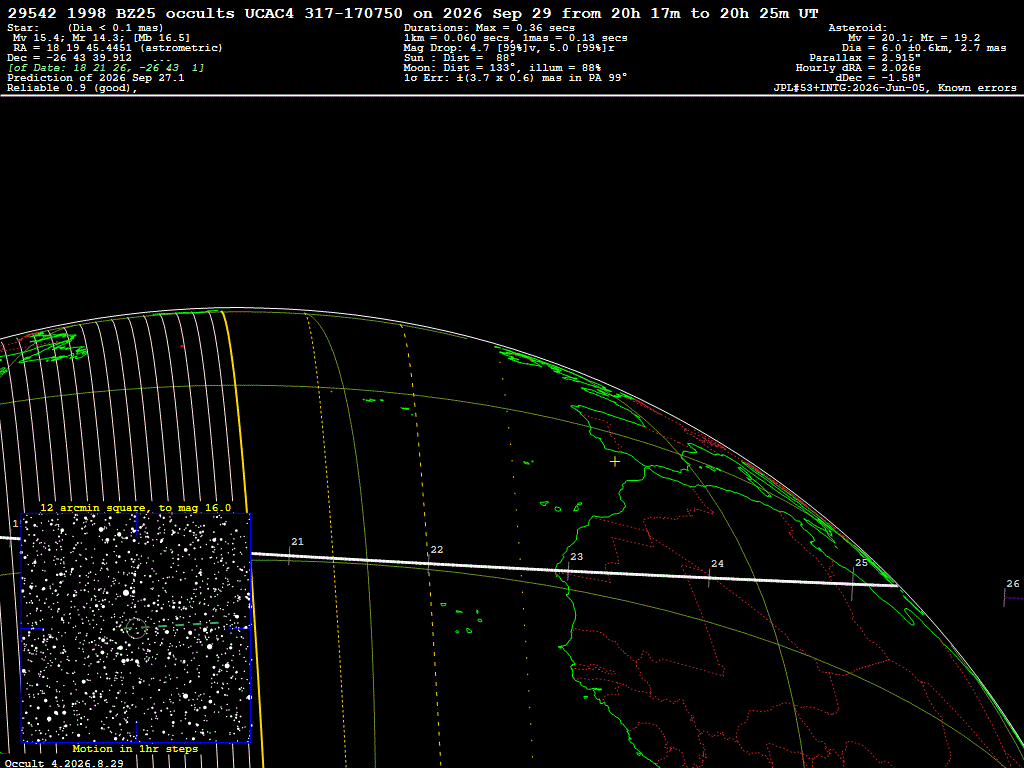Click the target star circle in star chart
The image size is (1024, 768).
(135, 628)
